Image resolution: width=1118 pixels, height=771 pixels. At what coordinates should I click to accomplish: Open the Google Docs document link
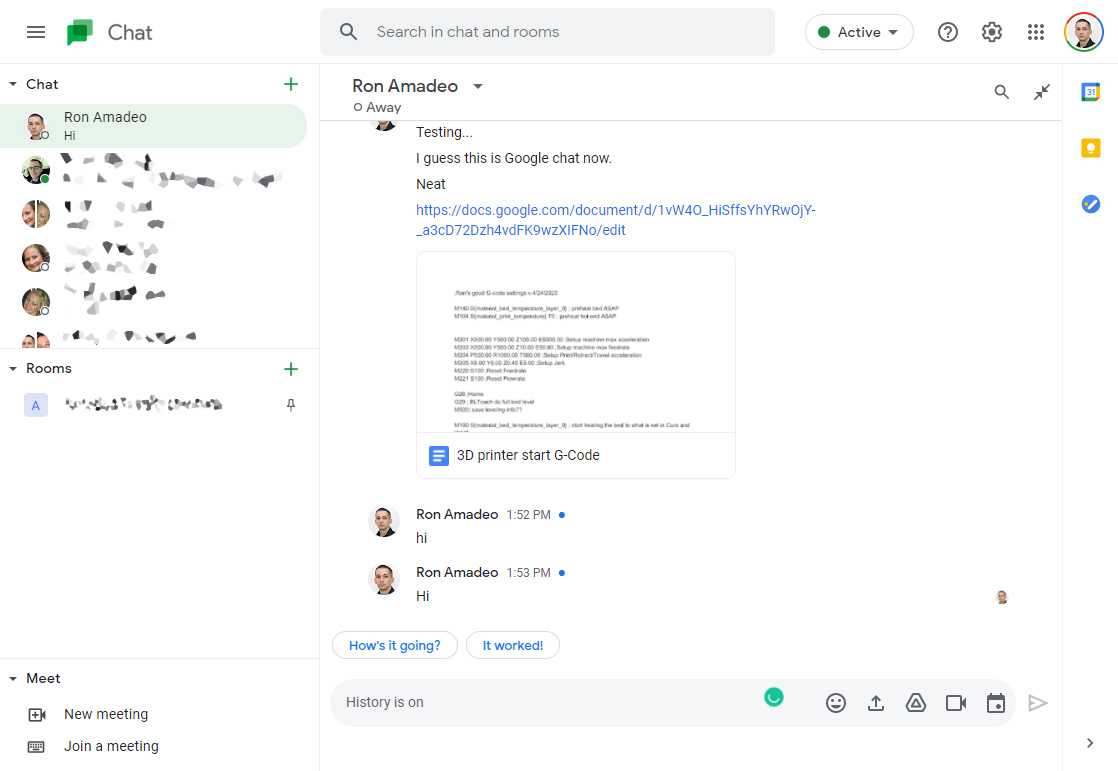click(615, 220)
